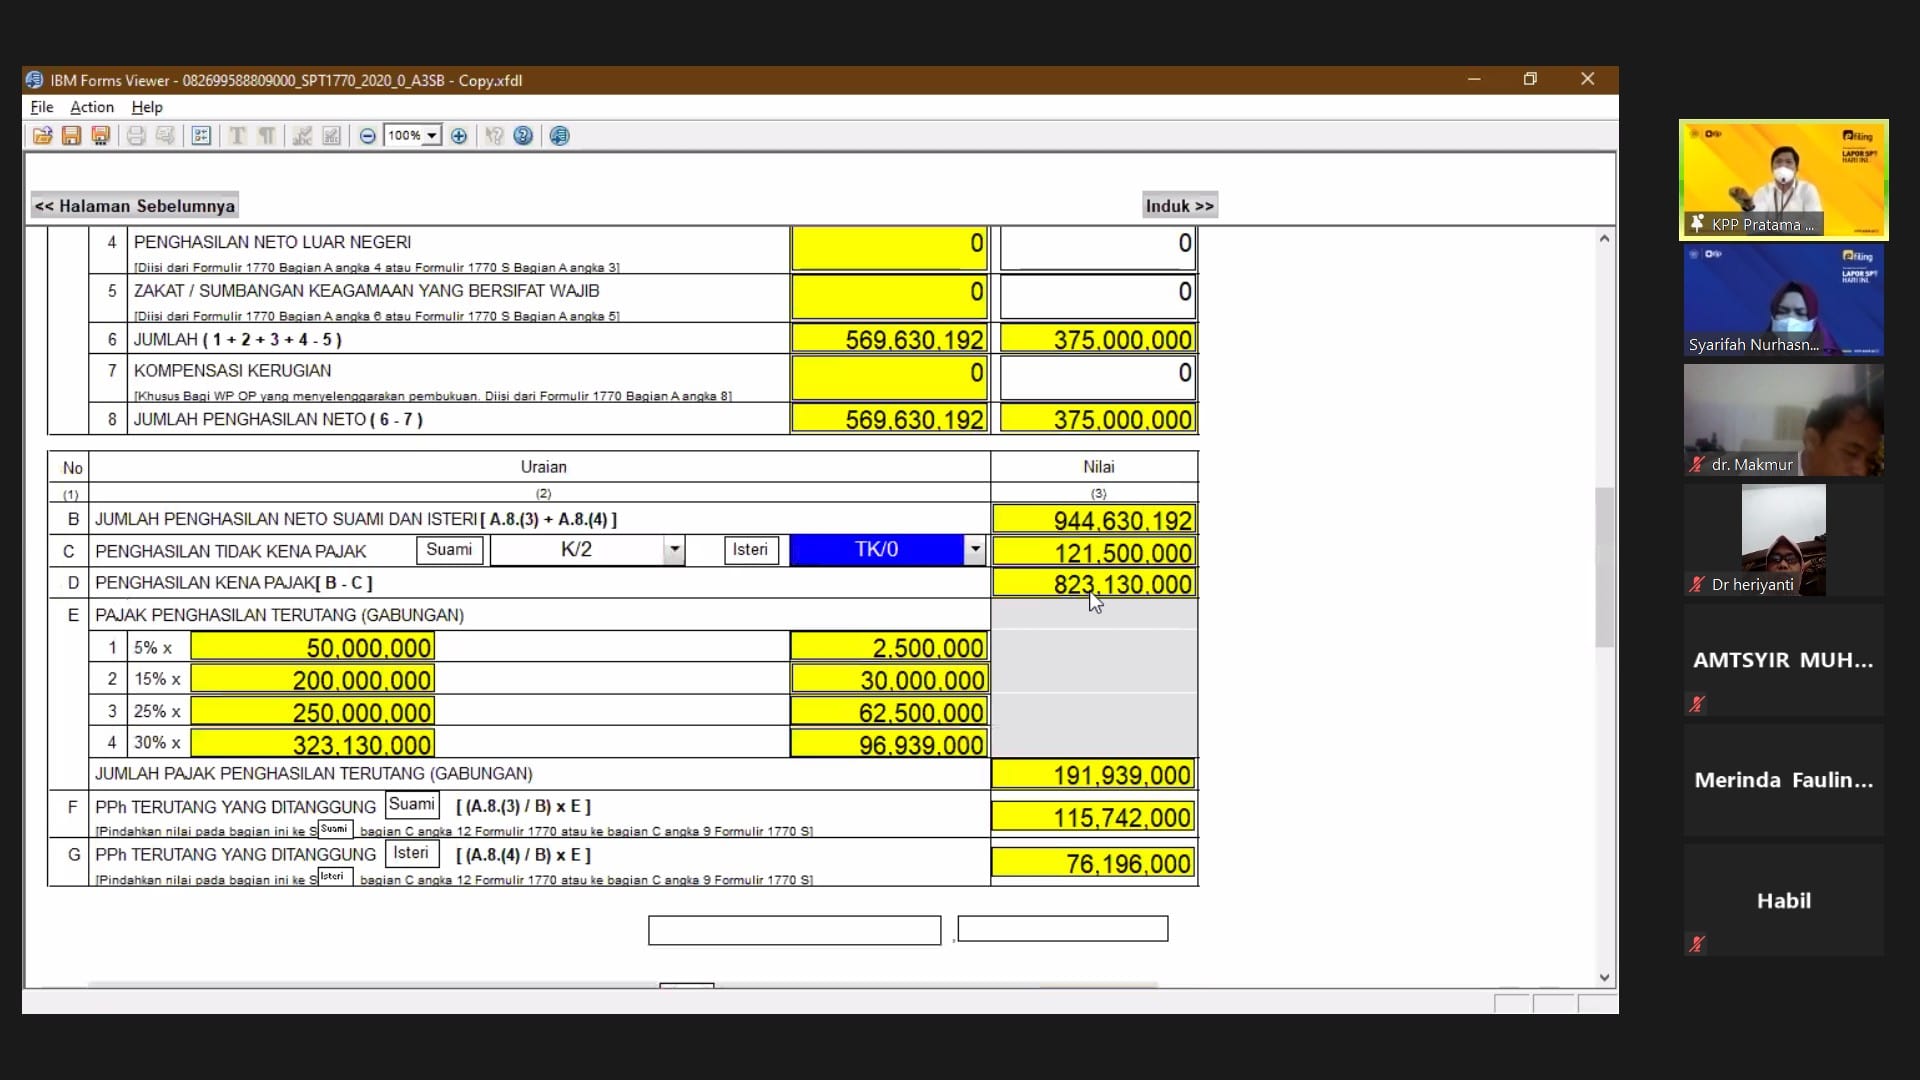Open the Action menu
Viewport: 1920px width, 1080px height.
pyautogui.click(x=92, y=107)
